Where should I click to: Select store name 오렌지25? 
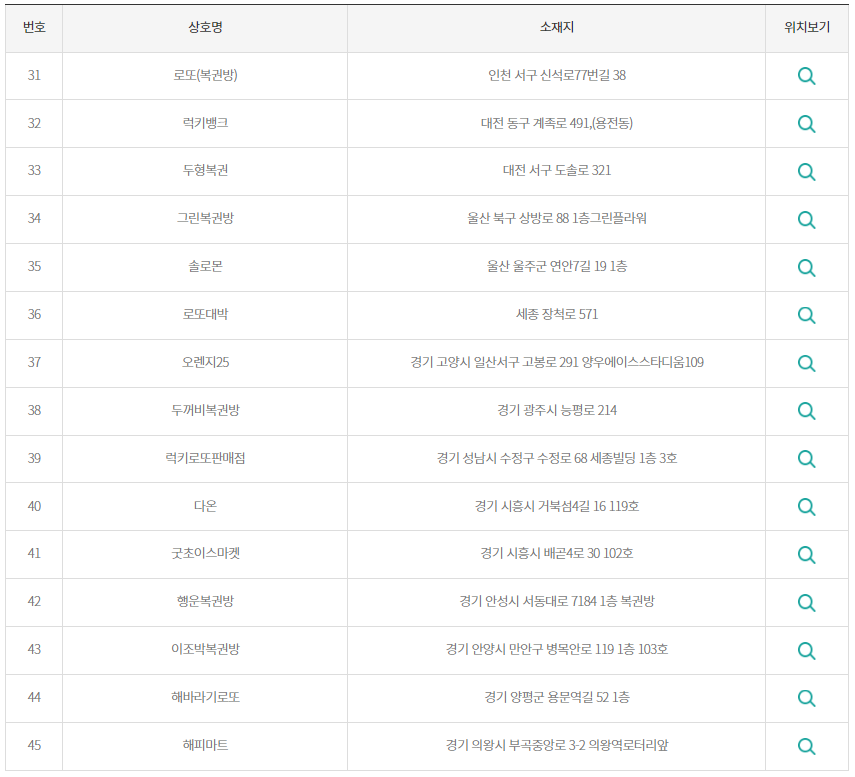pos(205,363)
